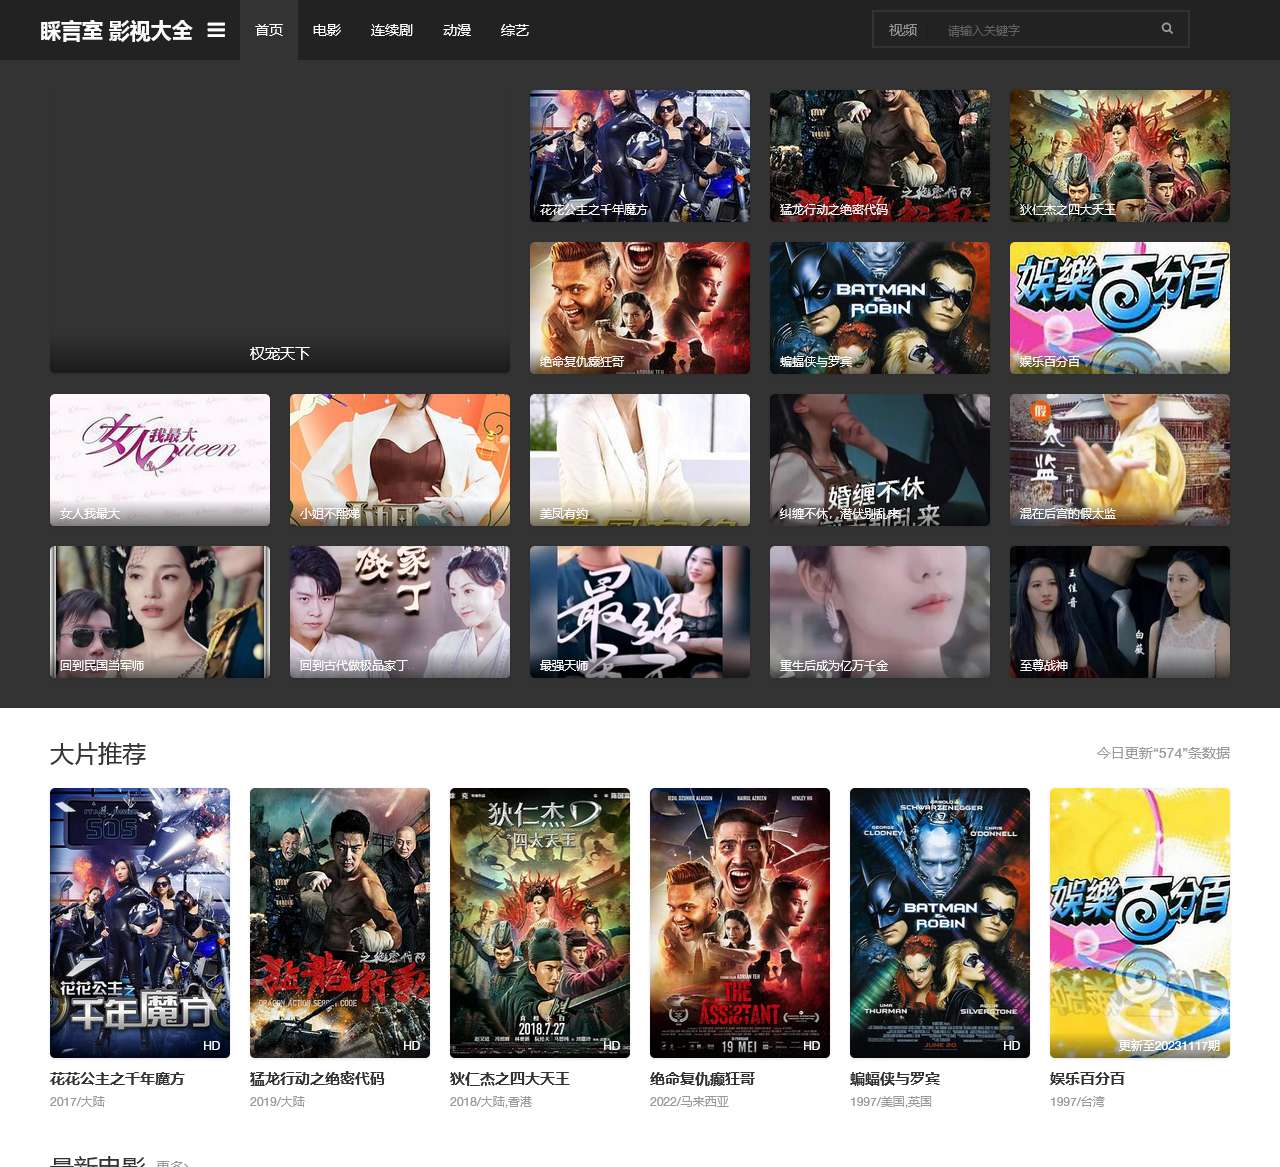Viewport: 1280px width, 1167px height.
Task: Click 绝命复仇瘾狂哥 title link below its poster
Action: [702, 1079]
